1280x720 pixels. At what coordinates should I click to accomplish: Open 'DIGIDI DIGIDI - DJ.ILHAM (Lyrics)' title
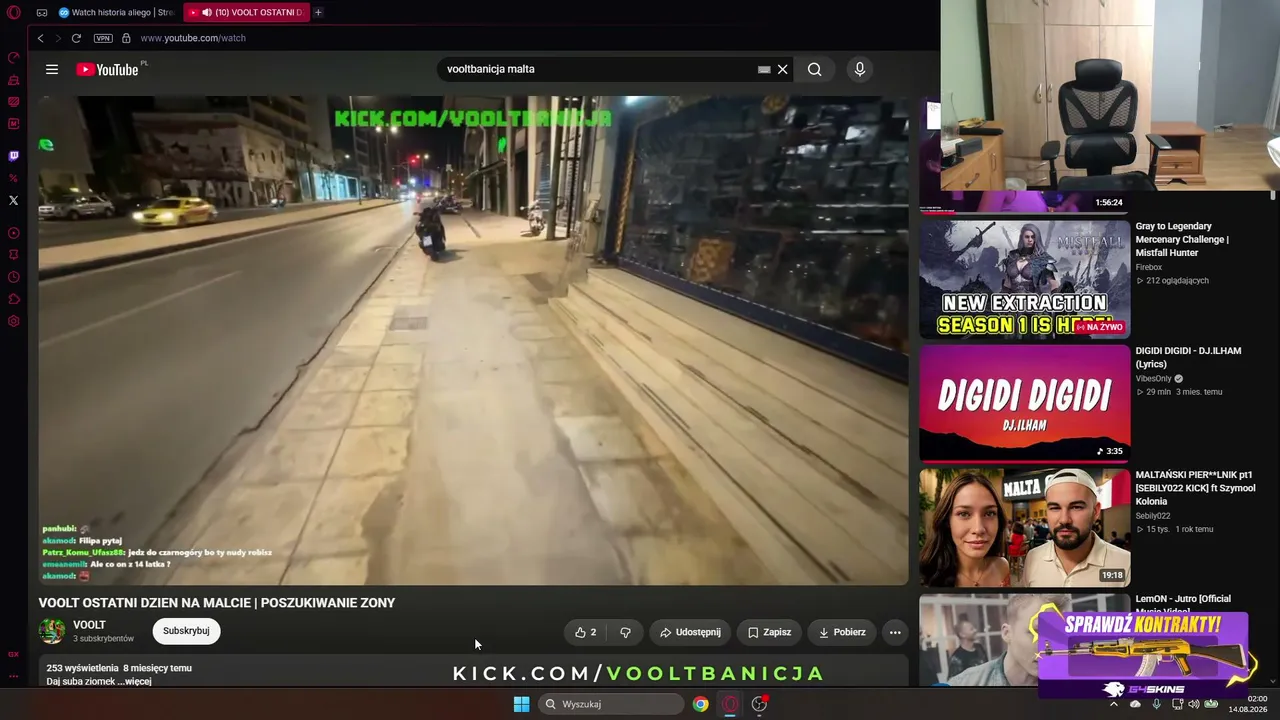point(1188,357)
